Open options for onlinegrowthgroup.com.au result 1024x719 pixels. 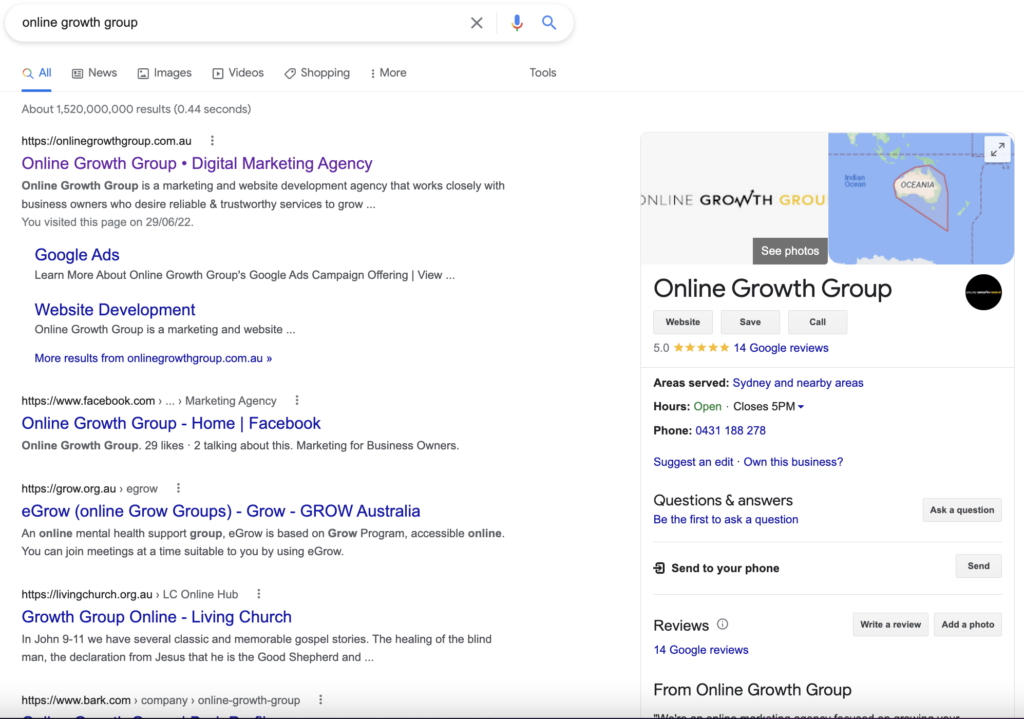pos(212,140)
